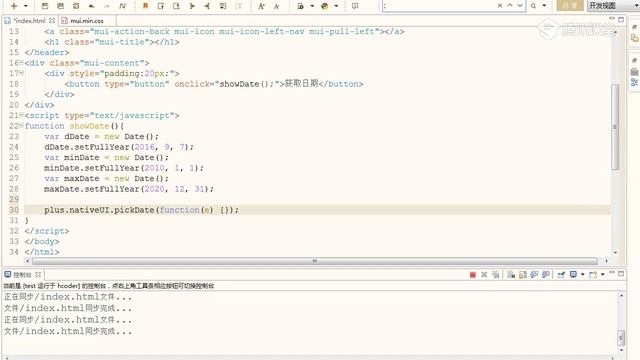
Task: Click the feedback speech-bubble toolbar icon
Action: point(355,6)
